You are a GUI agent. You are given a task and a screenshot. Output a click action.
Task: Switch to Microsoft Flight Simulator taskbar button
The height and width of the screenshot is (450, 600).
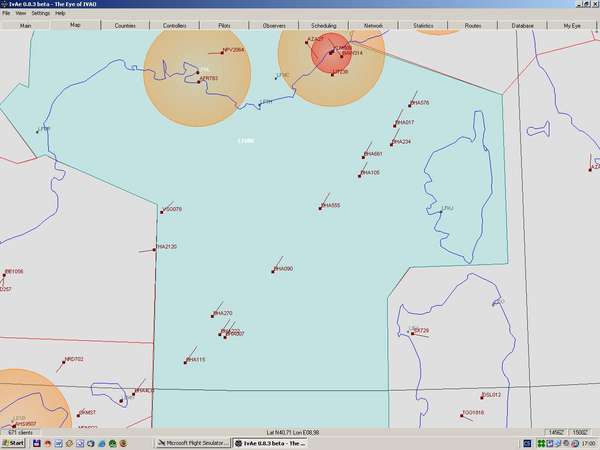193,443
